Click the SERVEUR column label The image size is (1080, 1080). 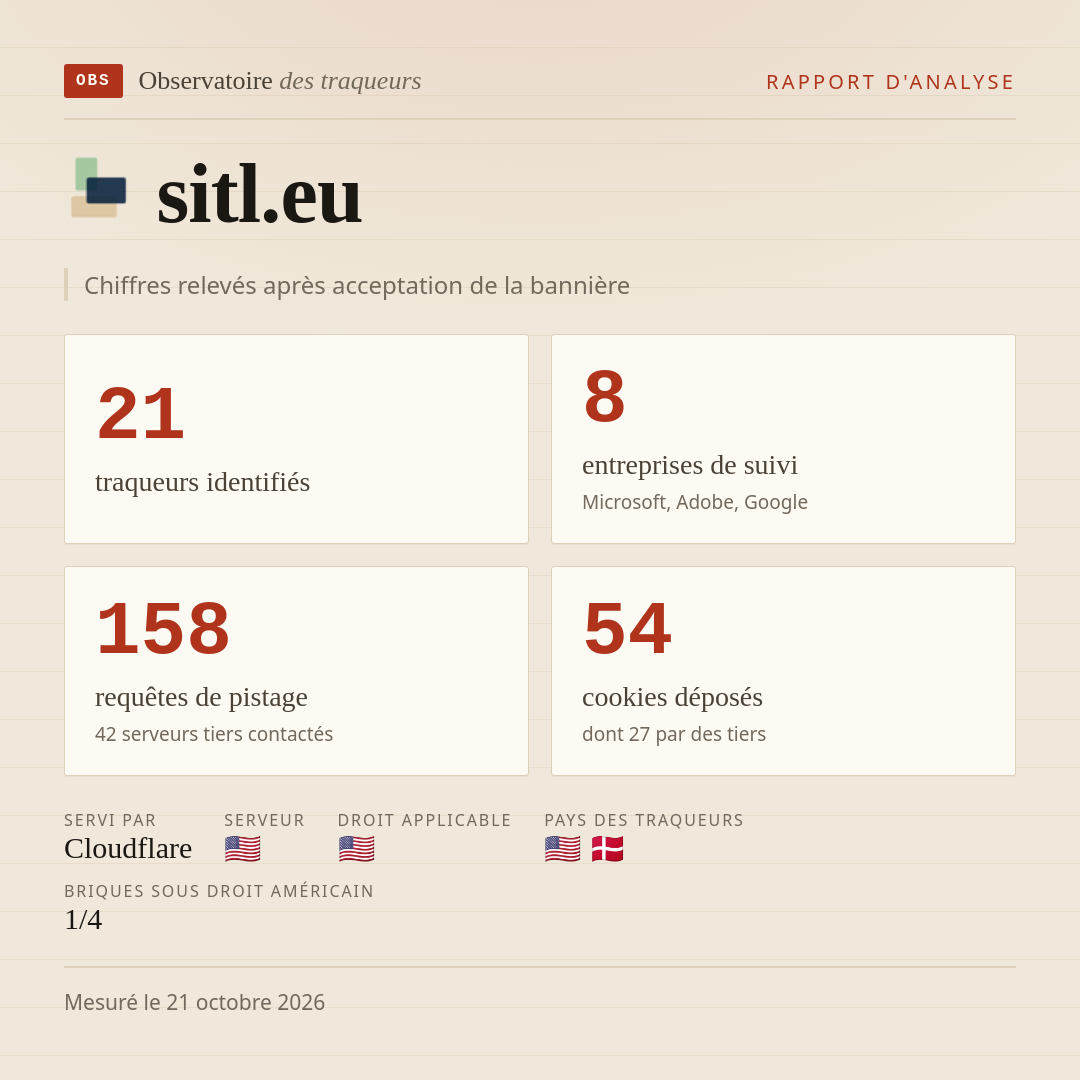point(264,820)
